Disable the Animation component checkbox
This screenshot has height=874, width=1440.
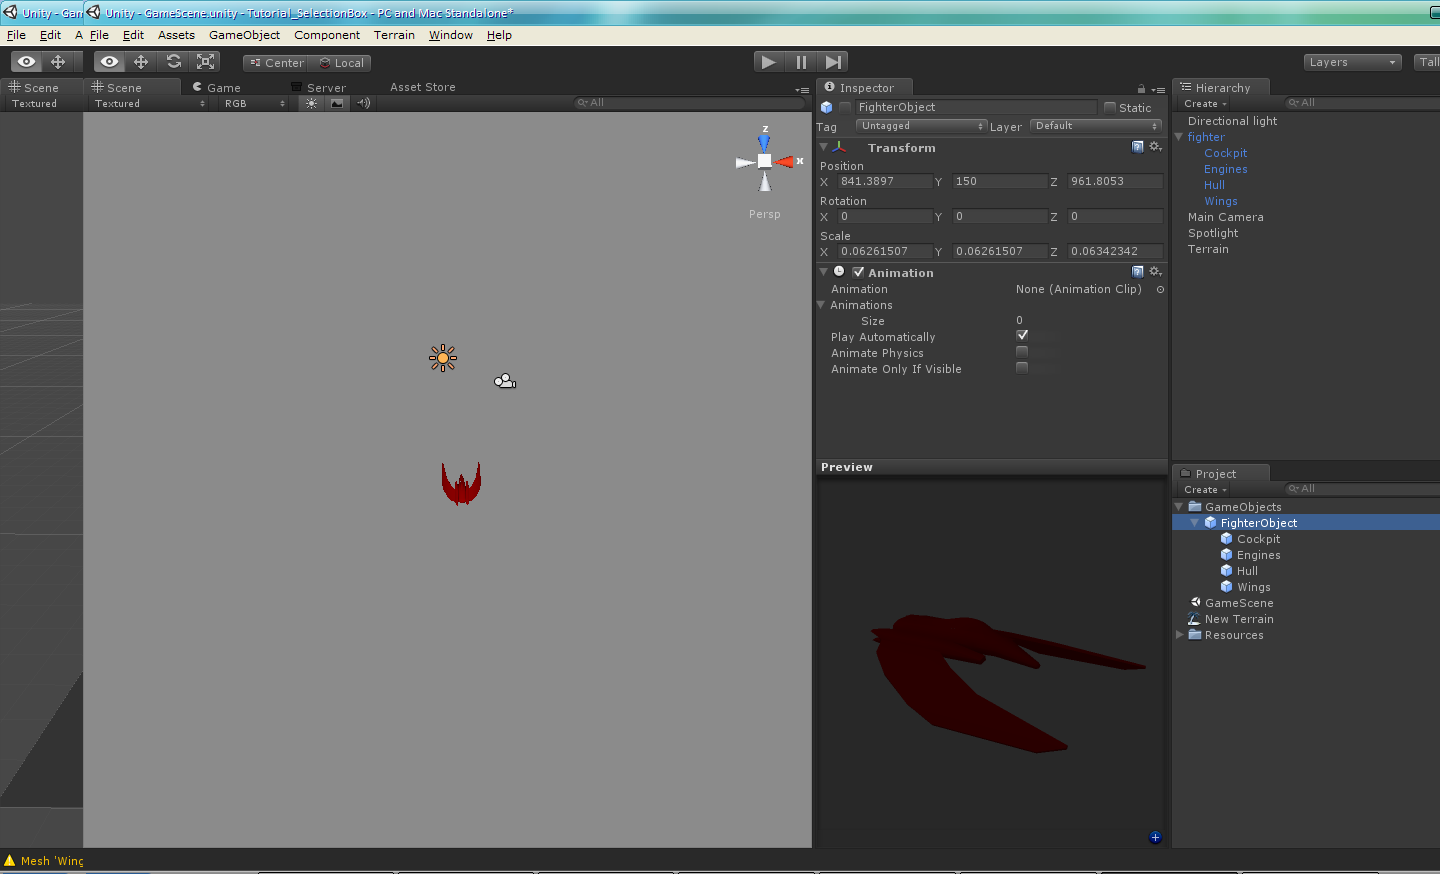pyautogui.click(x=858, y=272)
